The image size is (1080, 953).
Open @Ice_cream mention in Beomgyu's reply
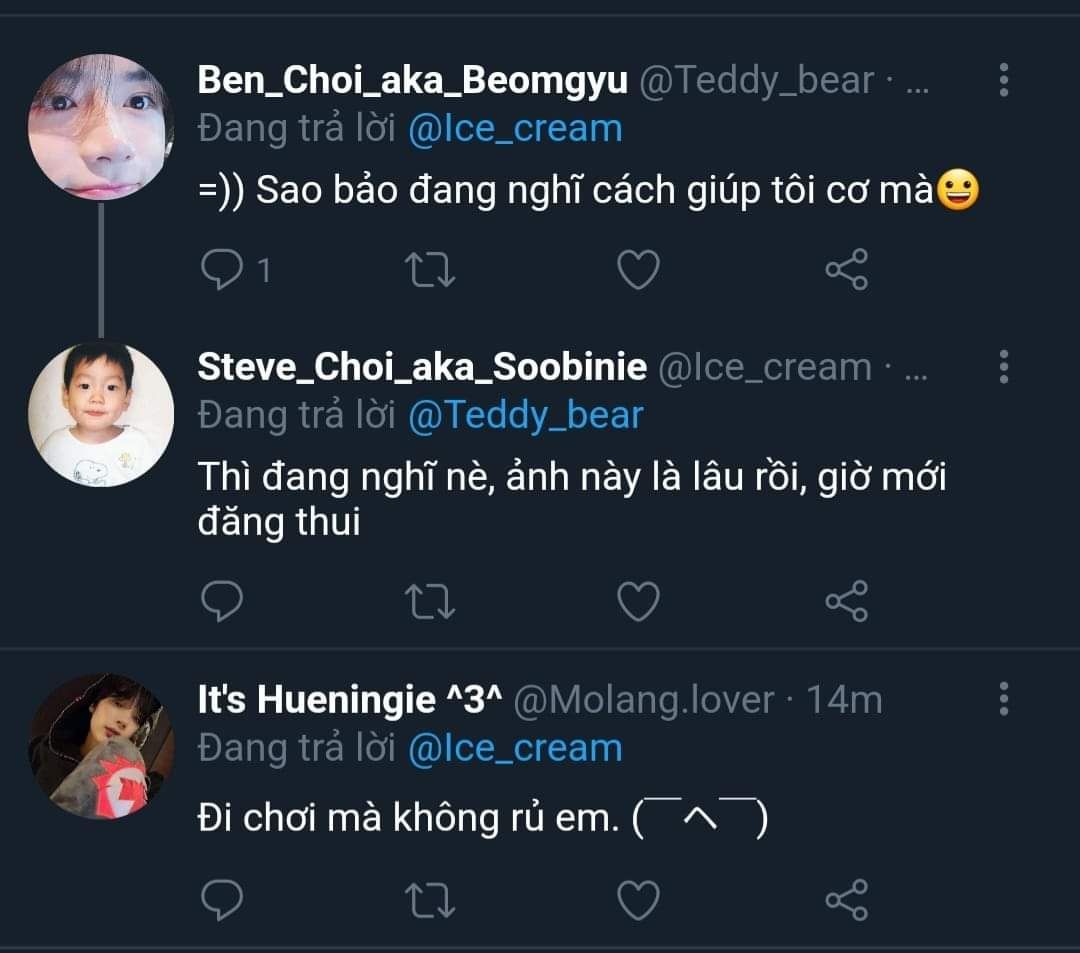point(515,129)
